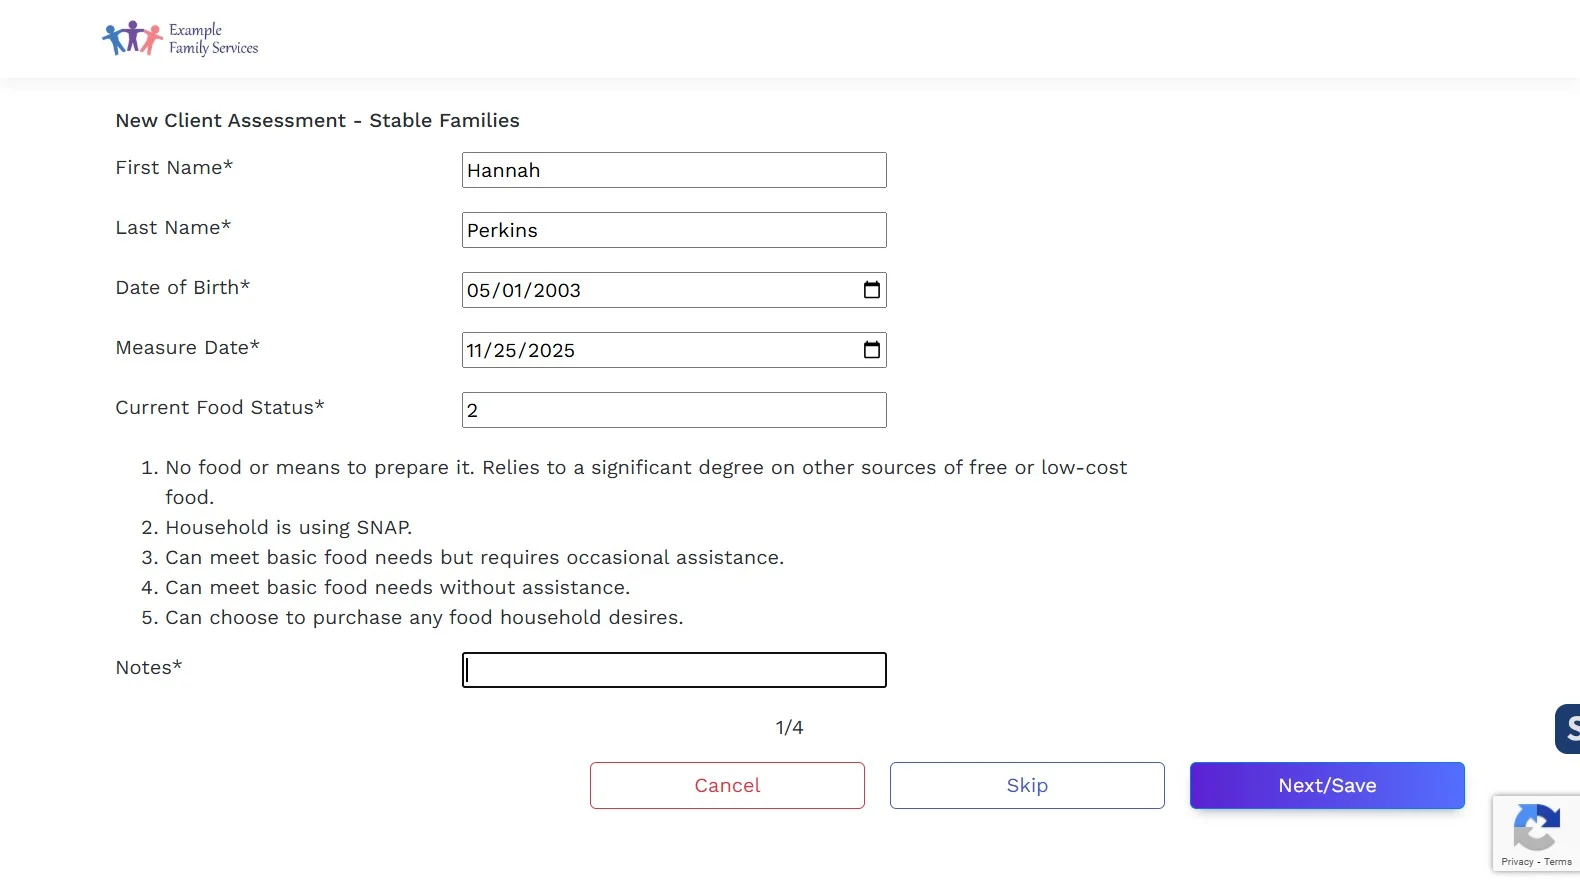This screenshot has width=1580, height=888.
Task: Click into the empty Notes field
Action: (674, 670)
